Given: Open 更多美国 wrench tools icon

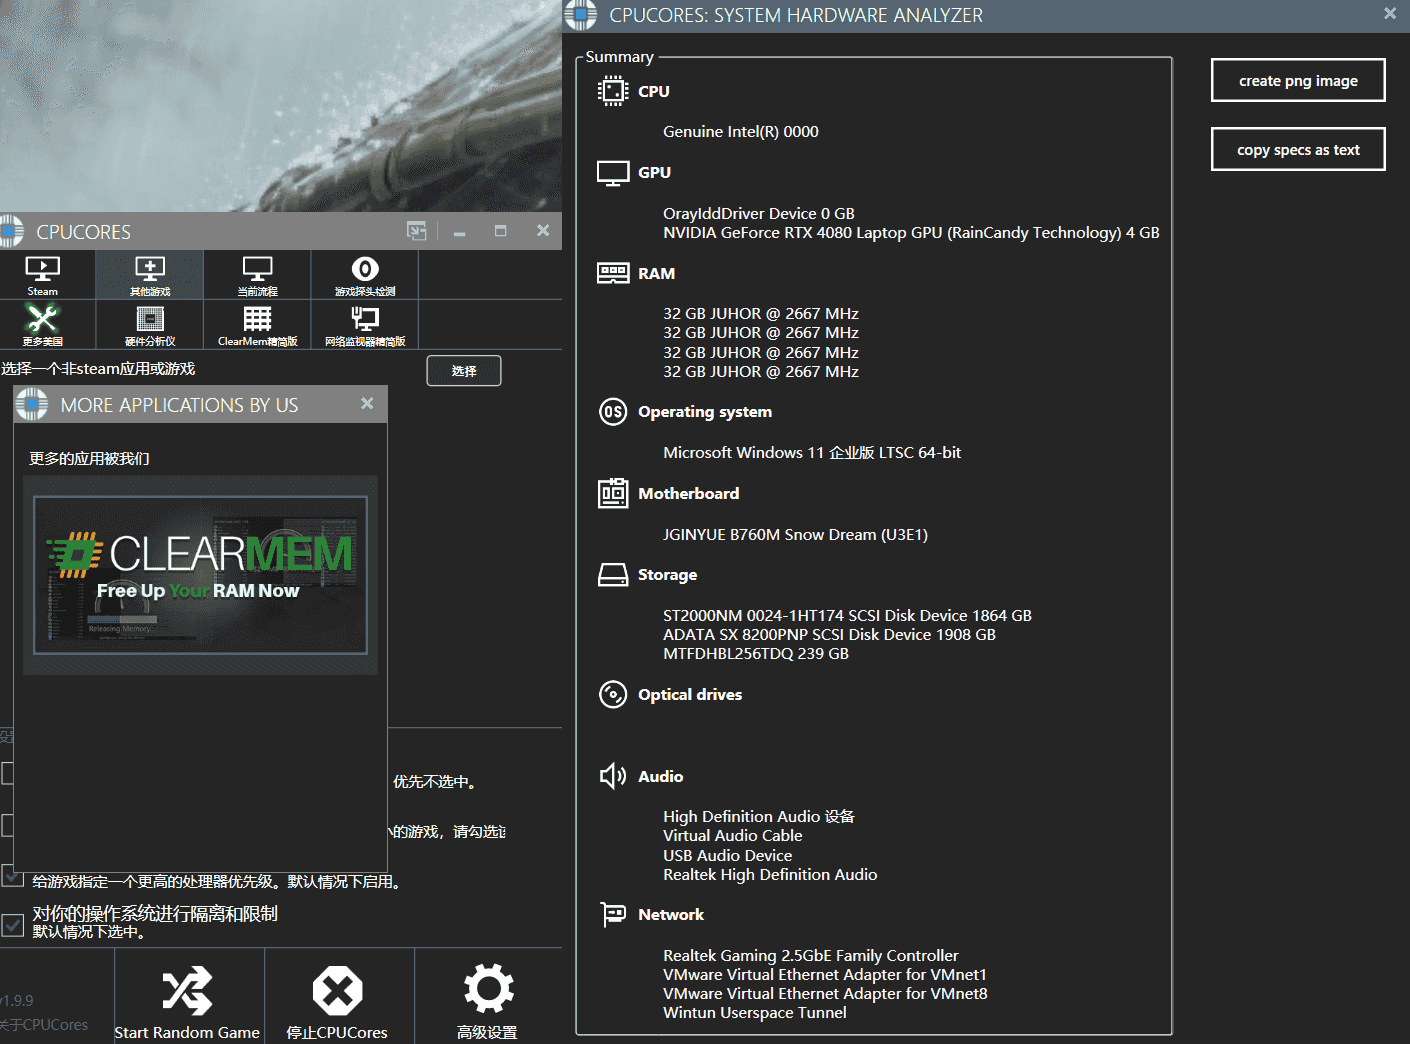Looking at the screenshot, I should tap(42, 325).
